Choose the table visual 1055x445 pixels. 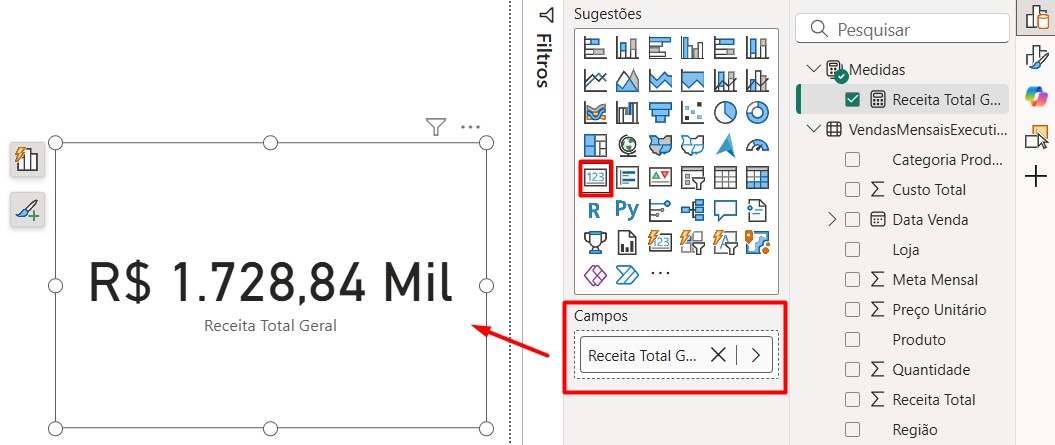tap(725, 178)
